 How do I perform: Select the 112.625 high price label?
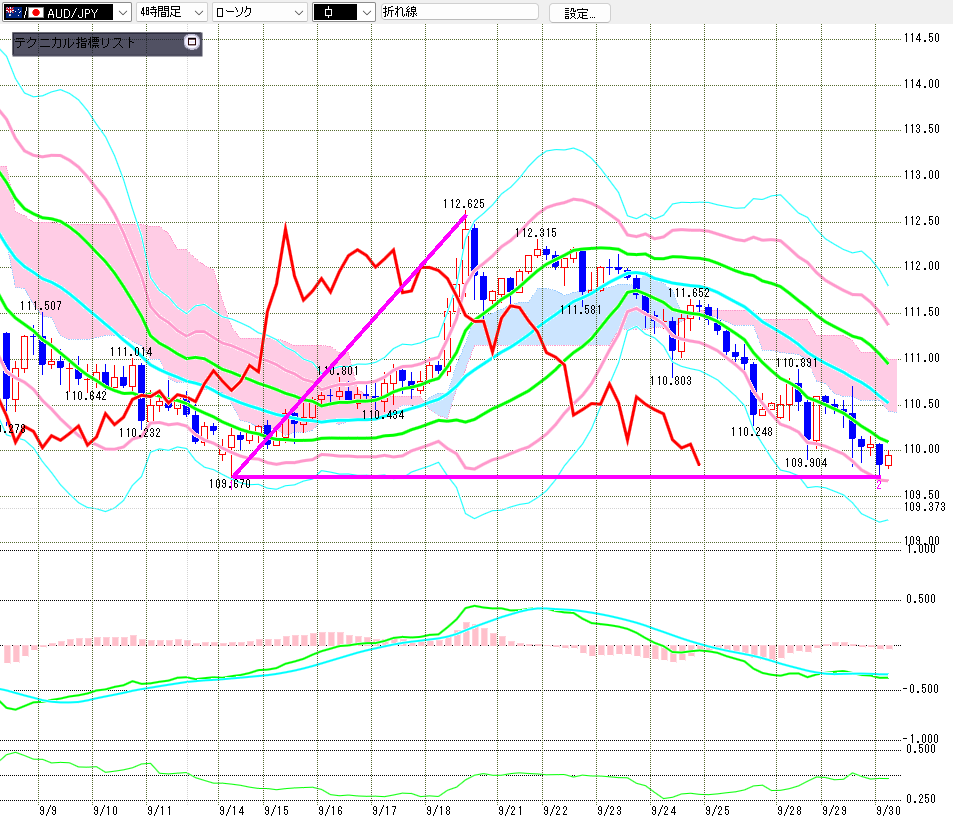(x=464, y=204)
